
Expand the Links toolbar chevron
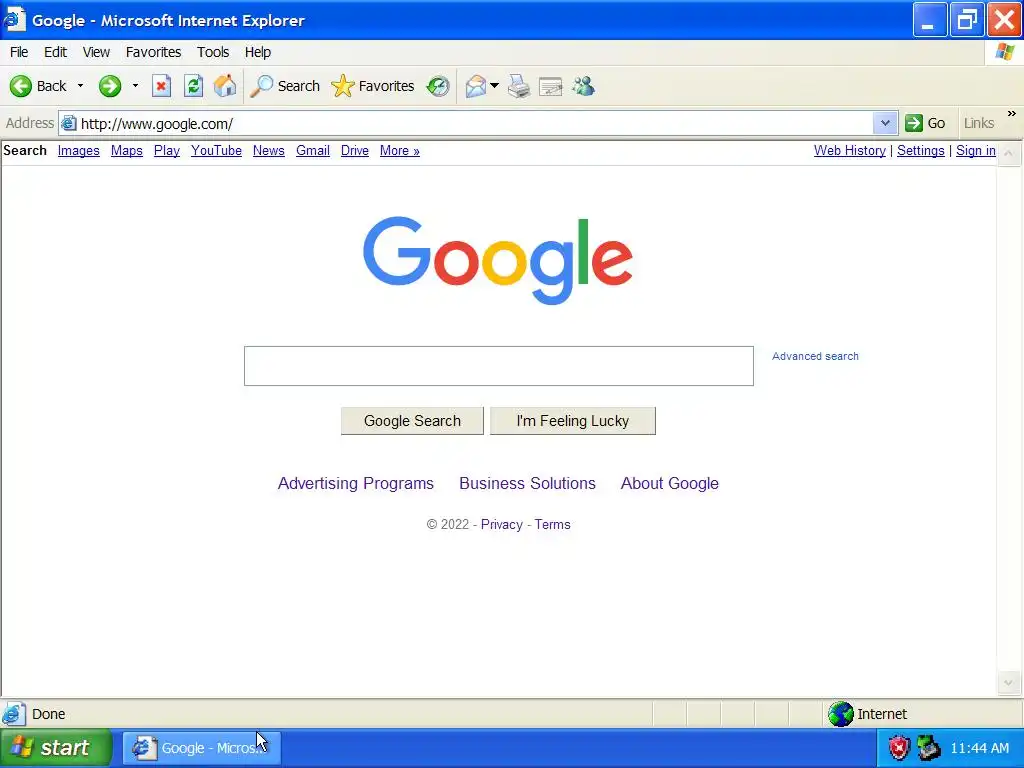(x=1012, y=114)
